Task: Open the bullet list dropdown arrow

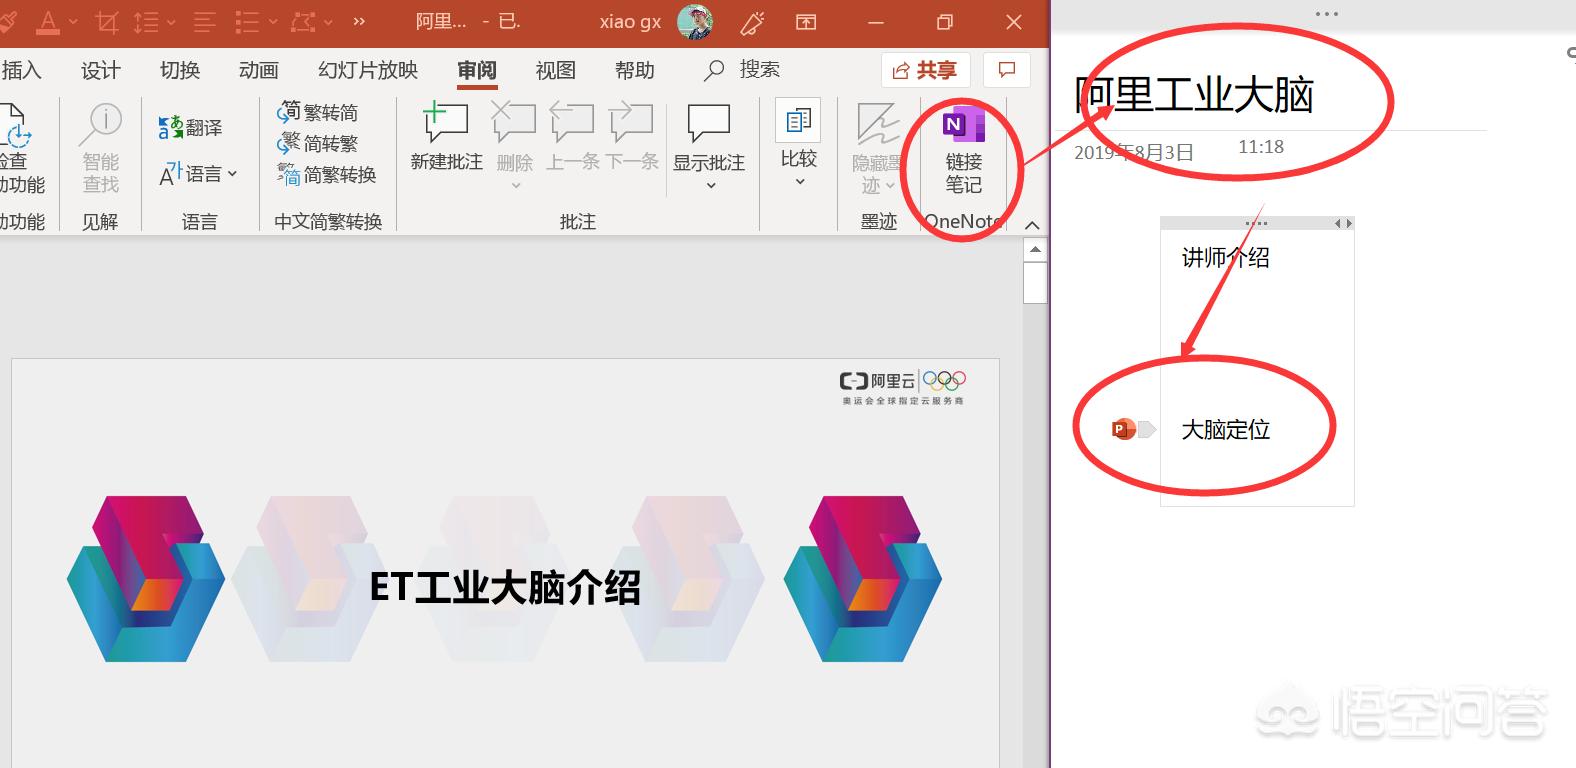Action: [272, 22]
